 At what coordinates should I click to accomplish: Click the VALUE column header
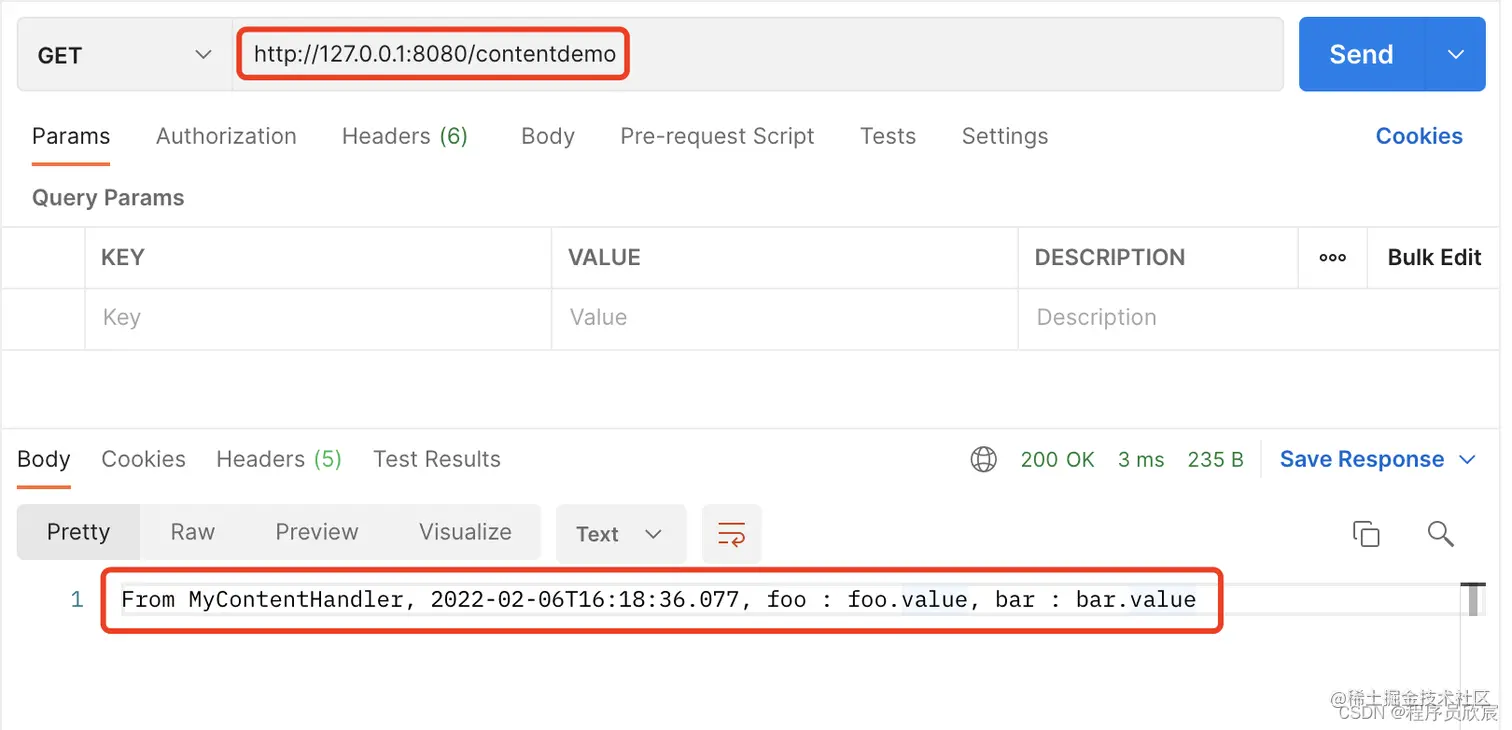604,258
